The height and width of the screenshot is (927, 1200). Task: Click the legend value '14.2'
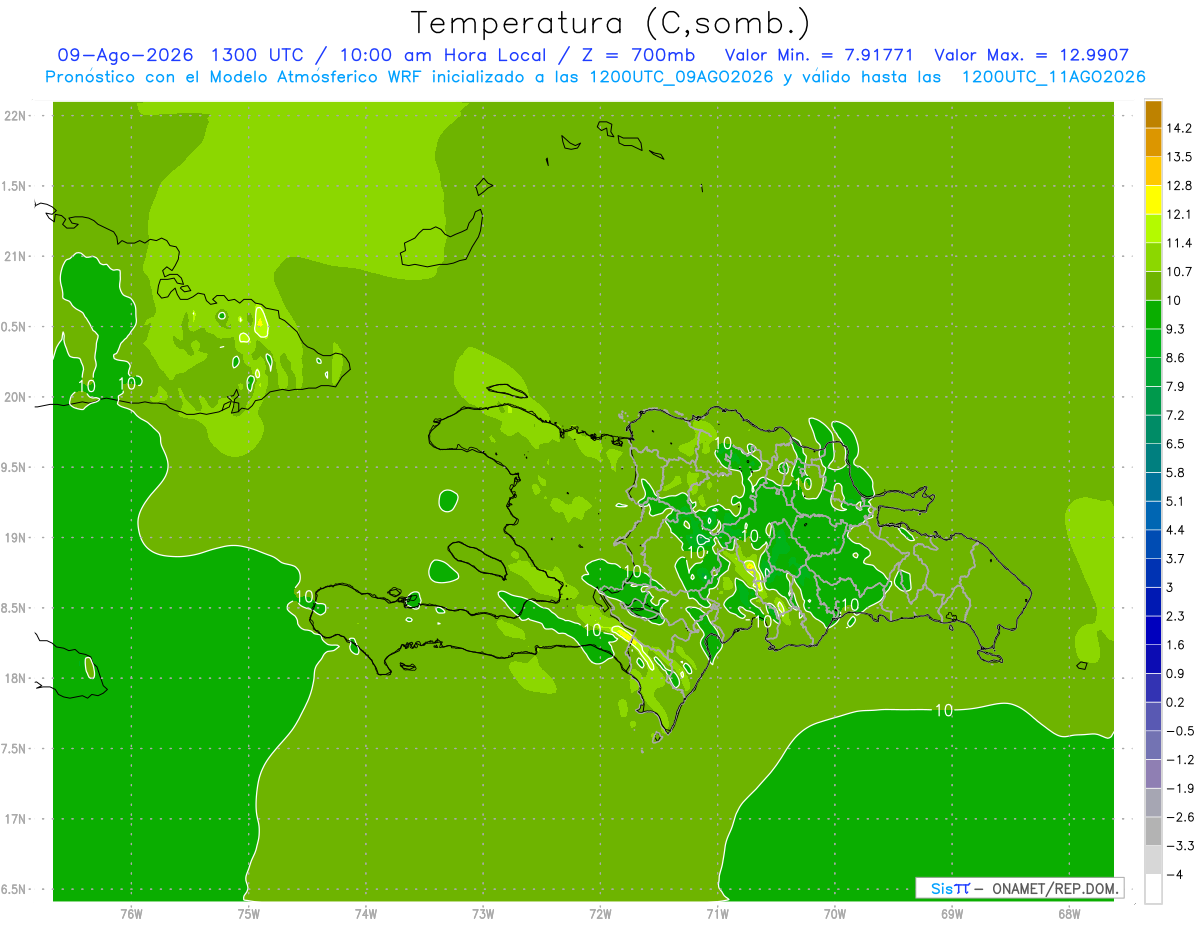tap(1179, 128)
